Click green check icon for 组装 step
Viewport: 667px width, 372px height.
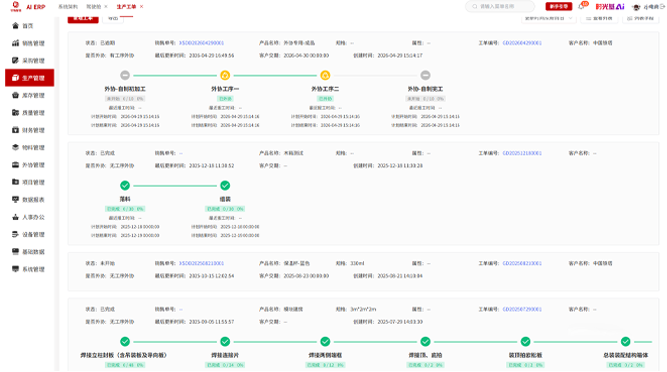(x=225, y=185)
